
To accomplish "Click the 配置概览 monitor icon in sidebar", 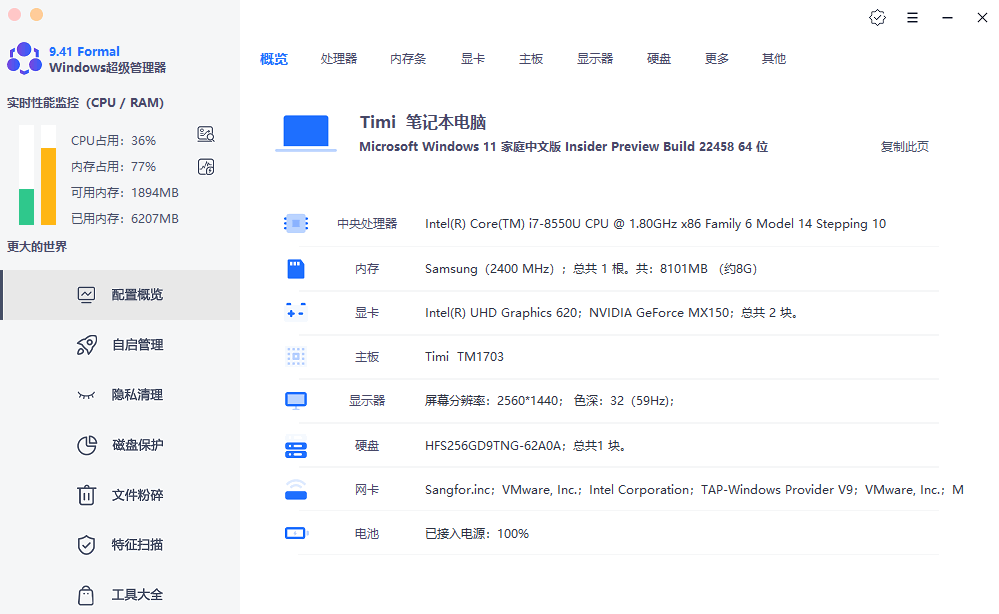I will (86, 295).
